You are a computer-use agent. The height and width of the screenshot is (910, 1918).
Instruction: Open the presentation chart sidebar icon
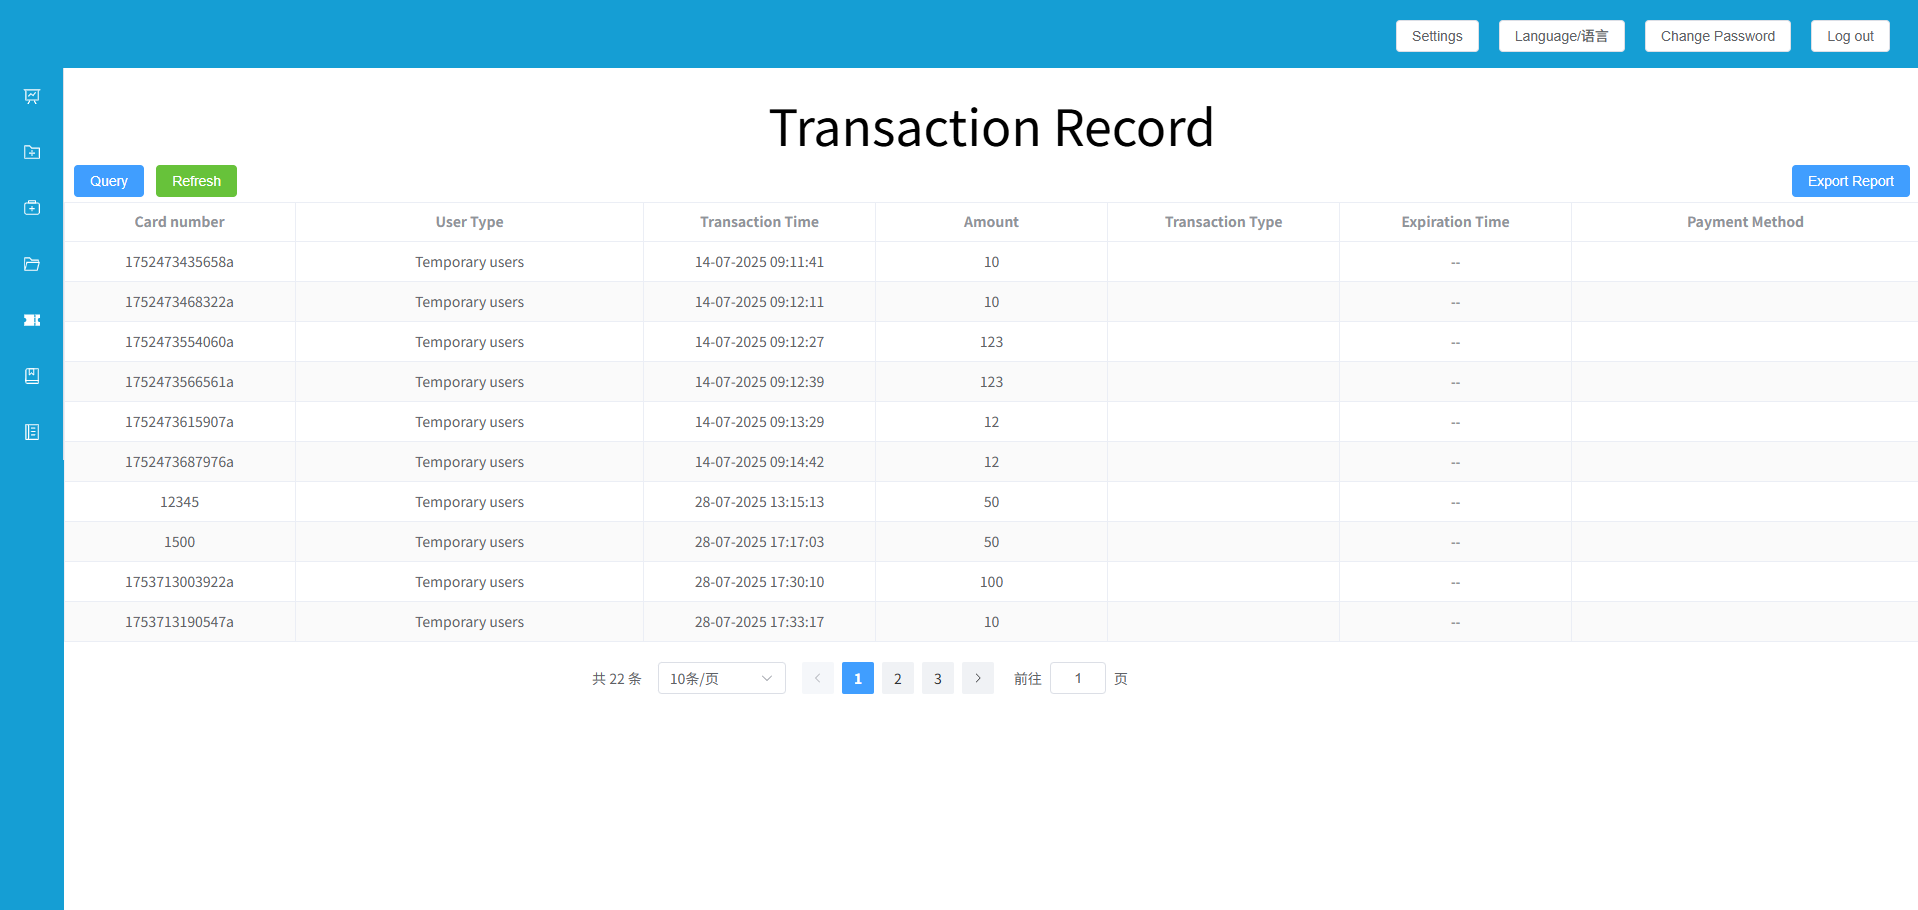tap(32, 96)
